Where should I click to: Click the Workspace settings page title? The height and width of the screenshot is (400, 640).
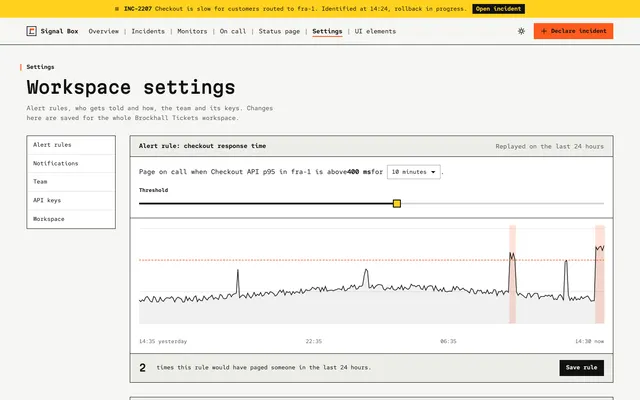(x=131, y=87)
